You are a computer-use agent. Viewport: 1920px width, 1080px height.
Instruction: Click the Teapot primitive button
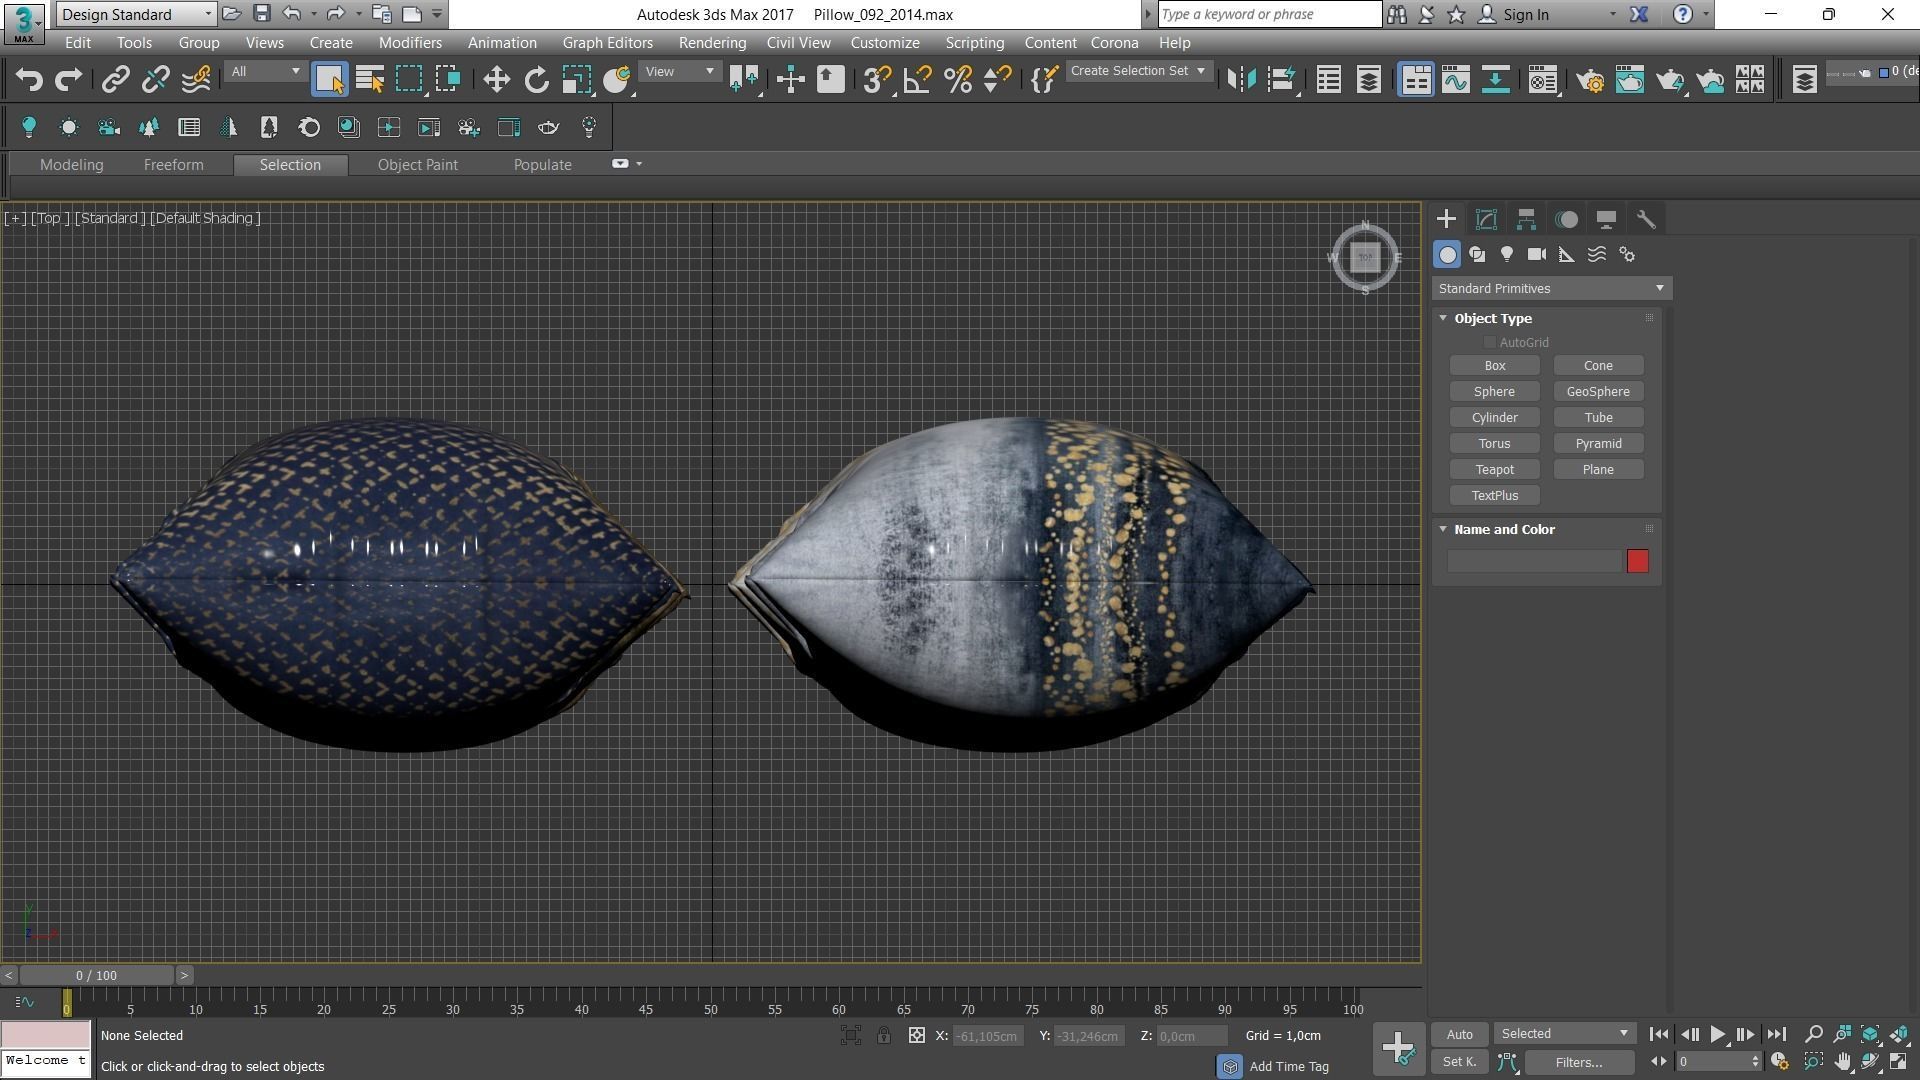pos(1494,470)
